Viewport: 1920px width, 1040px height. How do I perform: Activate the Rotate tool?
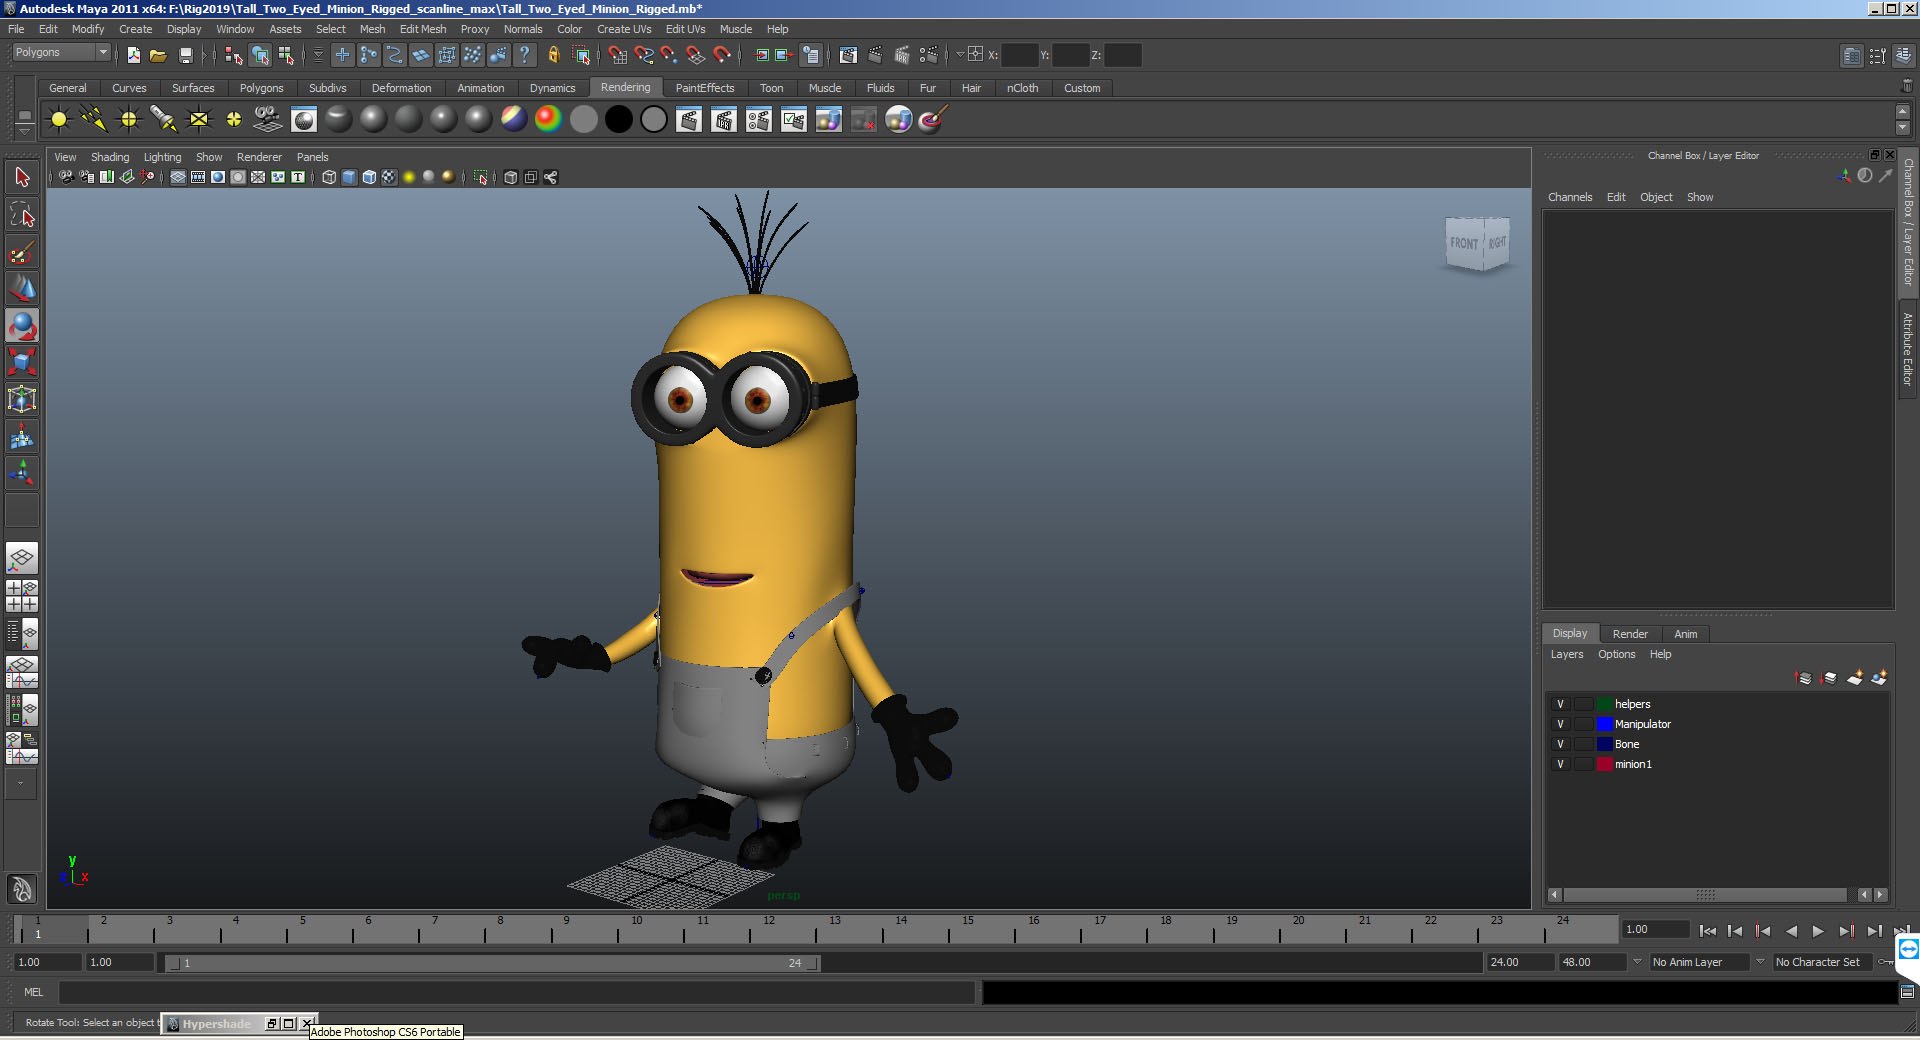tap(22, 326)
